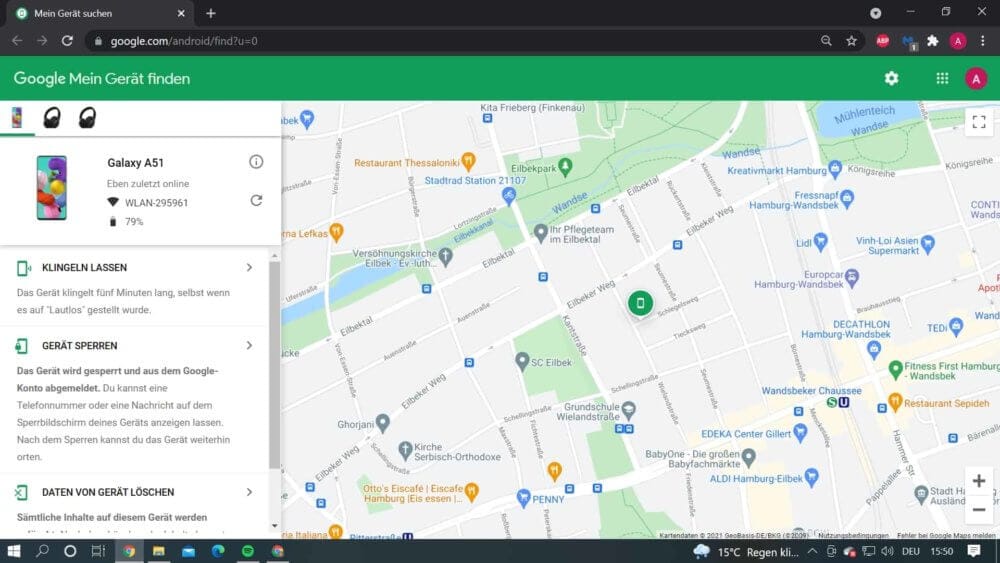This screenshot has width=1000, height=563.
Task: Open Chrome's three-dot menu
Action: (x=982, y=41)
